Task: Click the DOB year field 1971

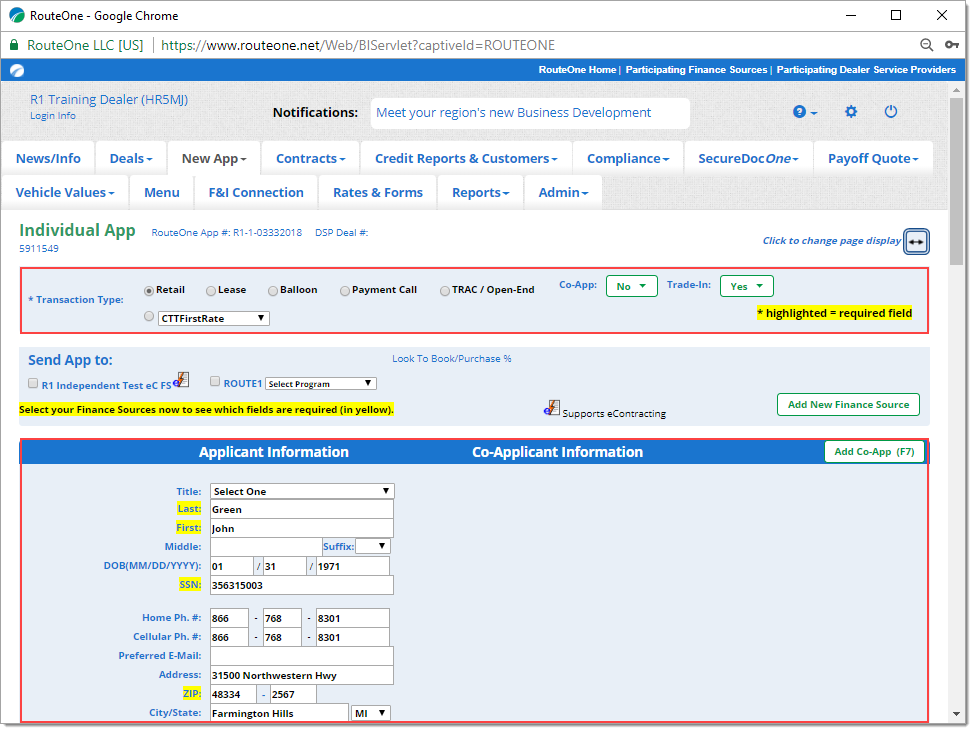Action: (352, 567)
